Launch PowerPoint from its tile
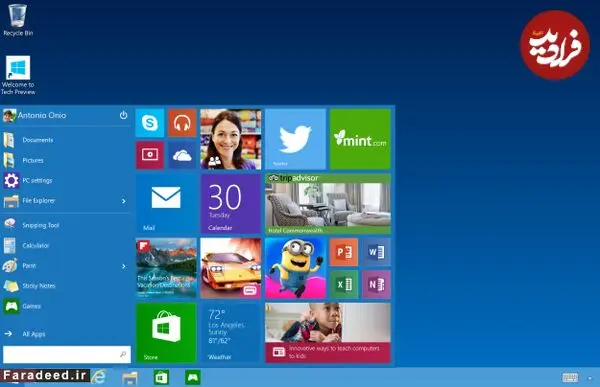Screen dimensions: 600x387 tap(344, 252)
